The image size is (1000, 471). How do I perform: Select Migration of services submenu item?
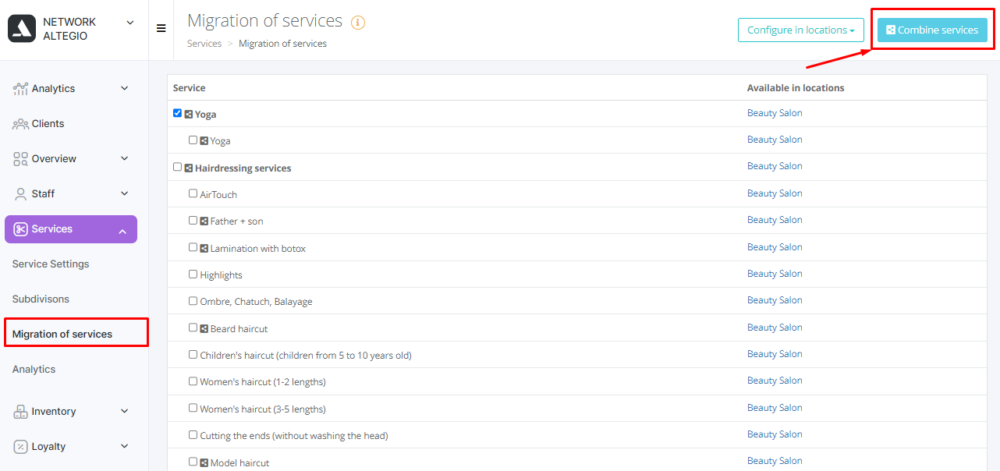coord(62,334)
